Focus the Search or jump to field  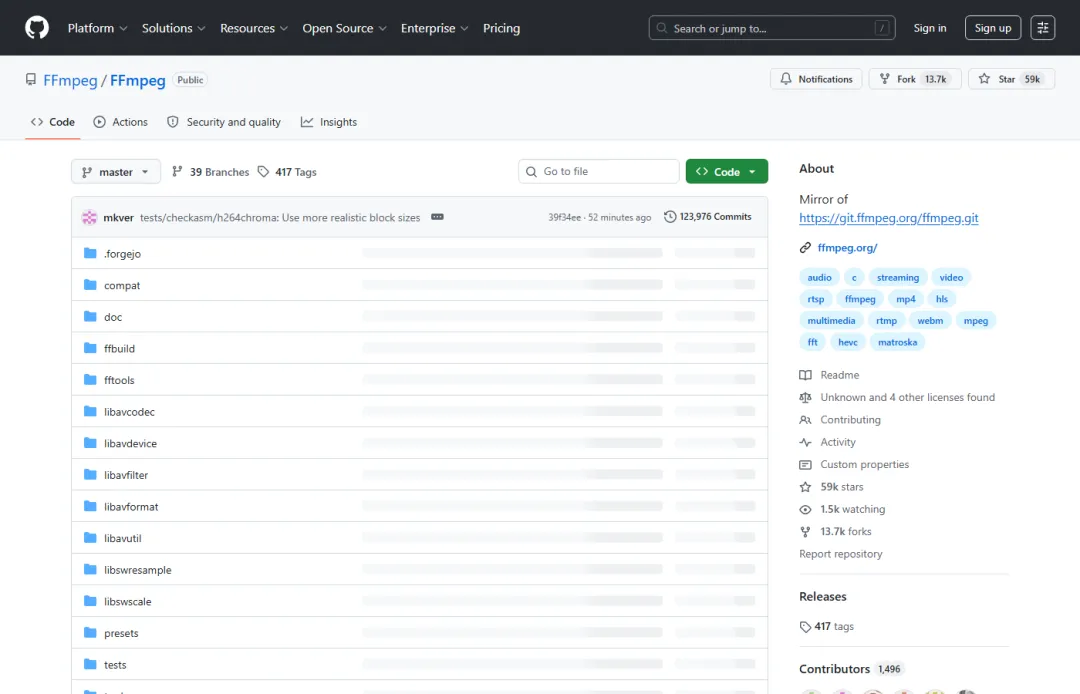point(771,28)
